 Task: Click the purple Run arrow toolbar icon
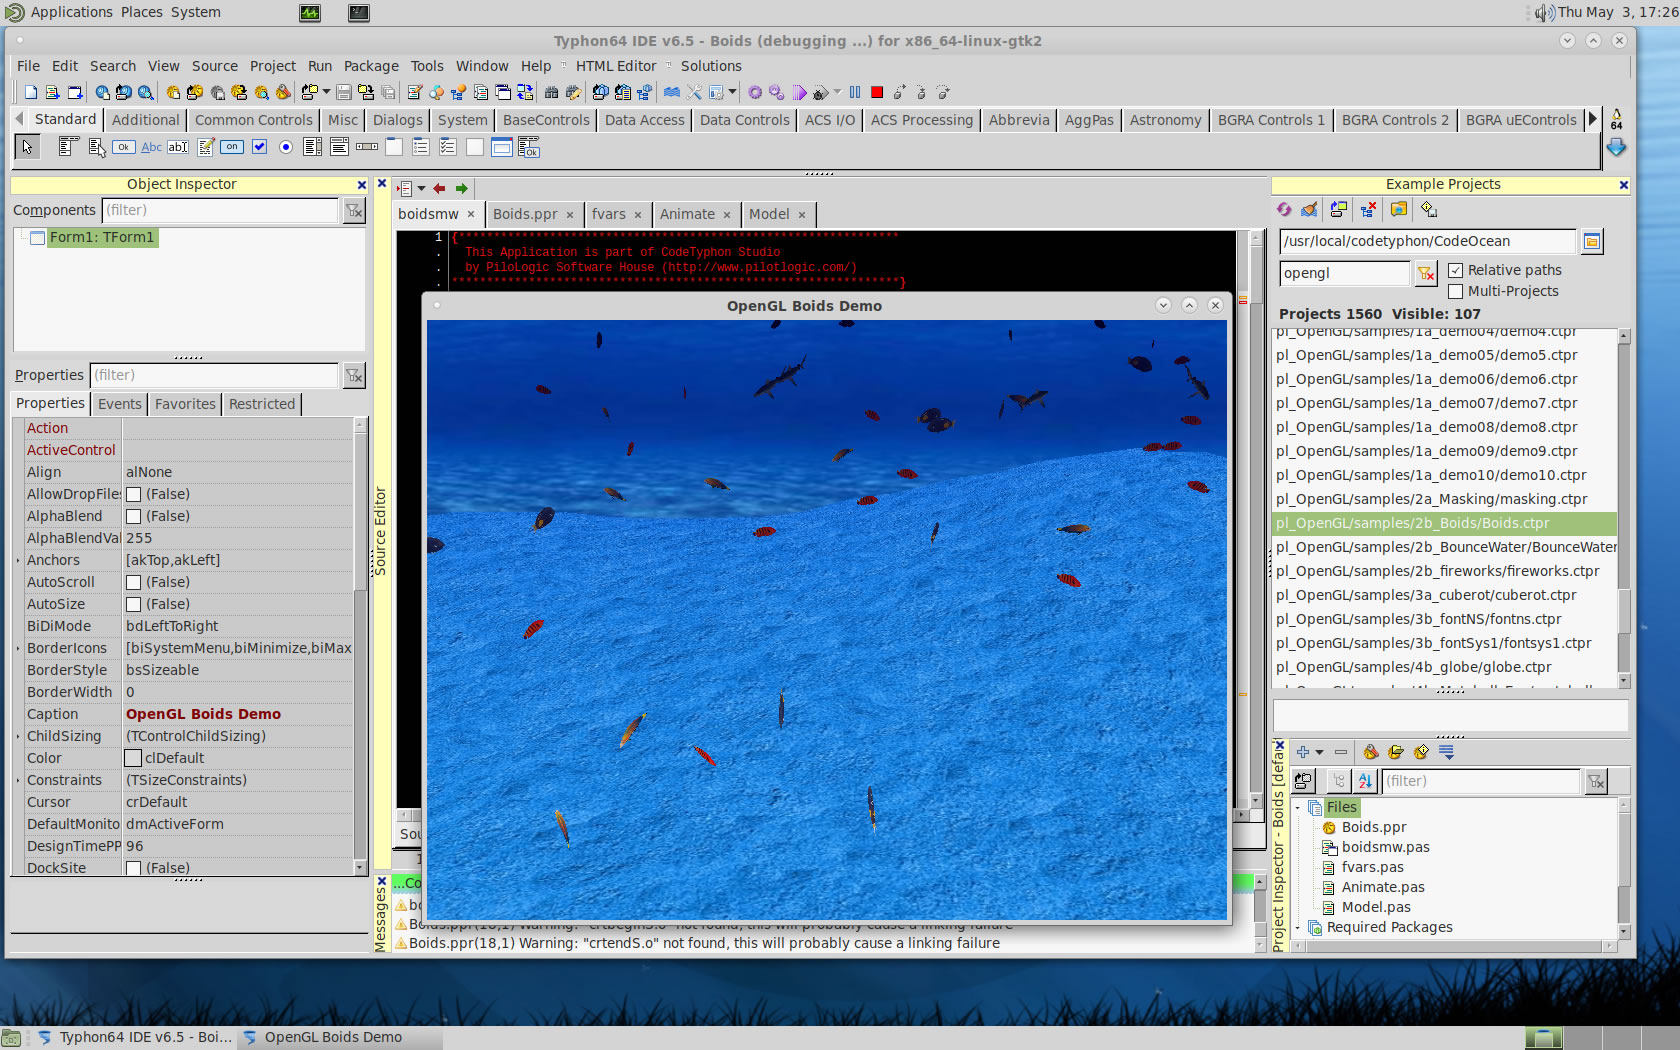pos(799,92)
